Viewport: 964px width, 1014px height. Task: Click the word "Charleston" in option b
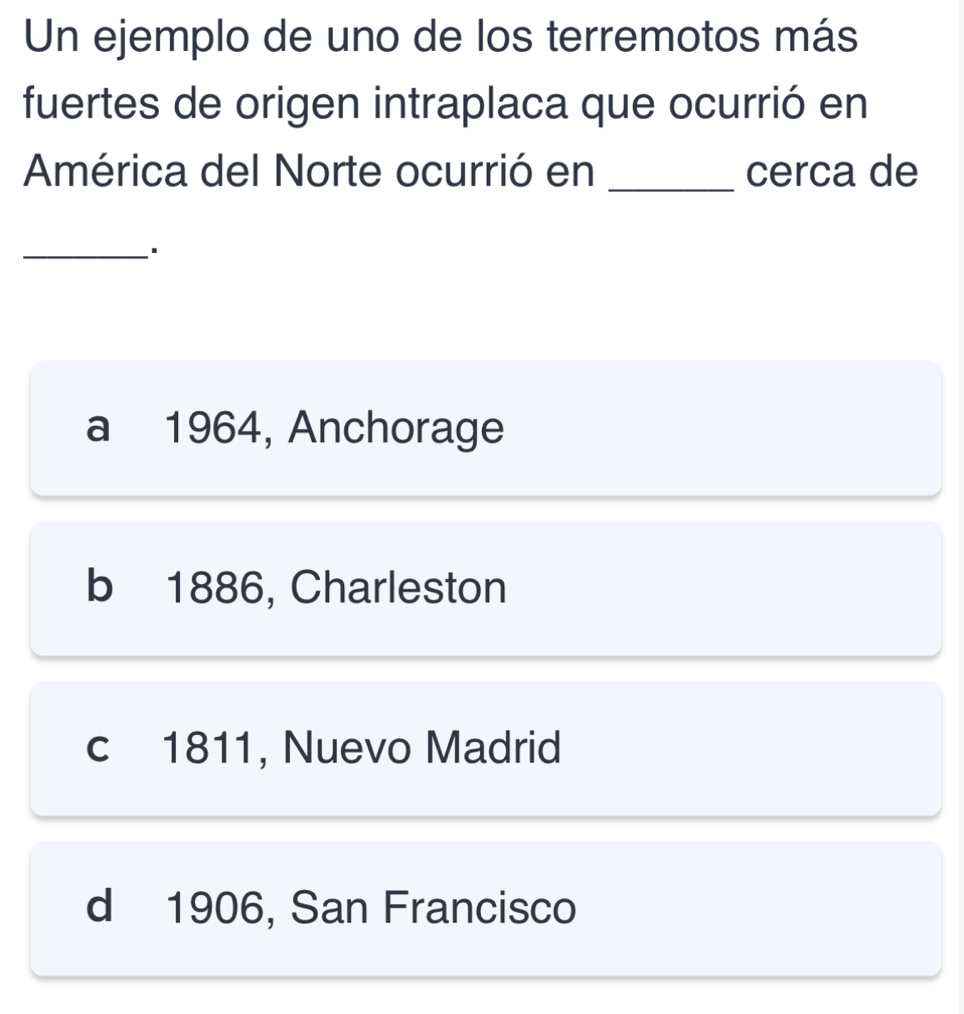tap(402, 588)
